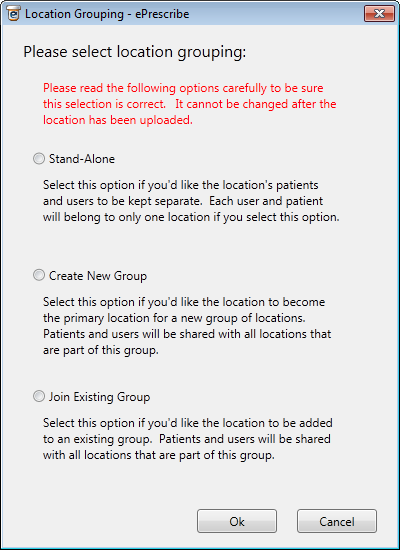Click the description about added to existing group

pos(188,439)
